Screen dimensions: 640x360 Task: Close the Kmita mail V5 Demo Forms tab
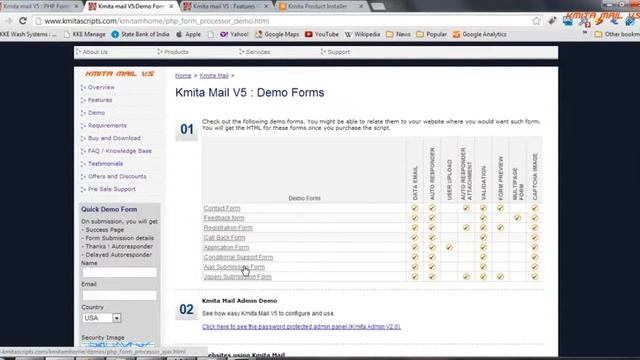pyautogui.click(x=171, y=6)
